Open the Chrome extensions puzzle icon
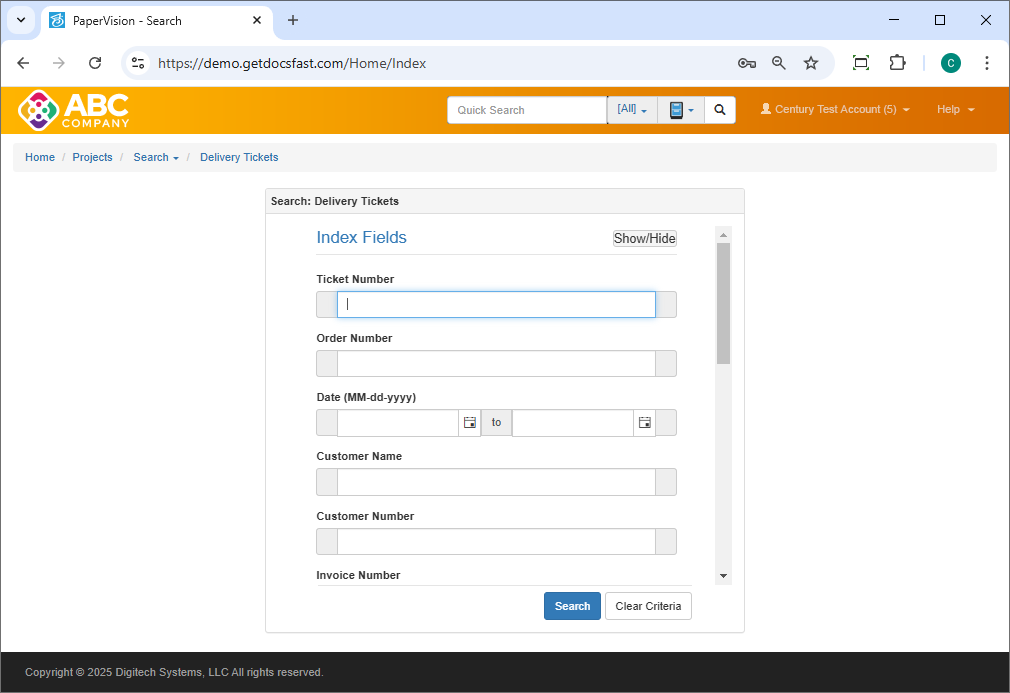This screenshot has height=693, width=1010. 897,63
